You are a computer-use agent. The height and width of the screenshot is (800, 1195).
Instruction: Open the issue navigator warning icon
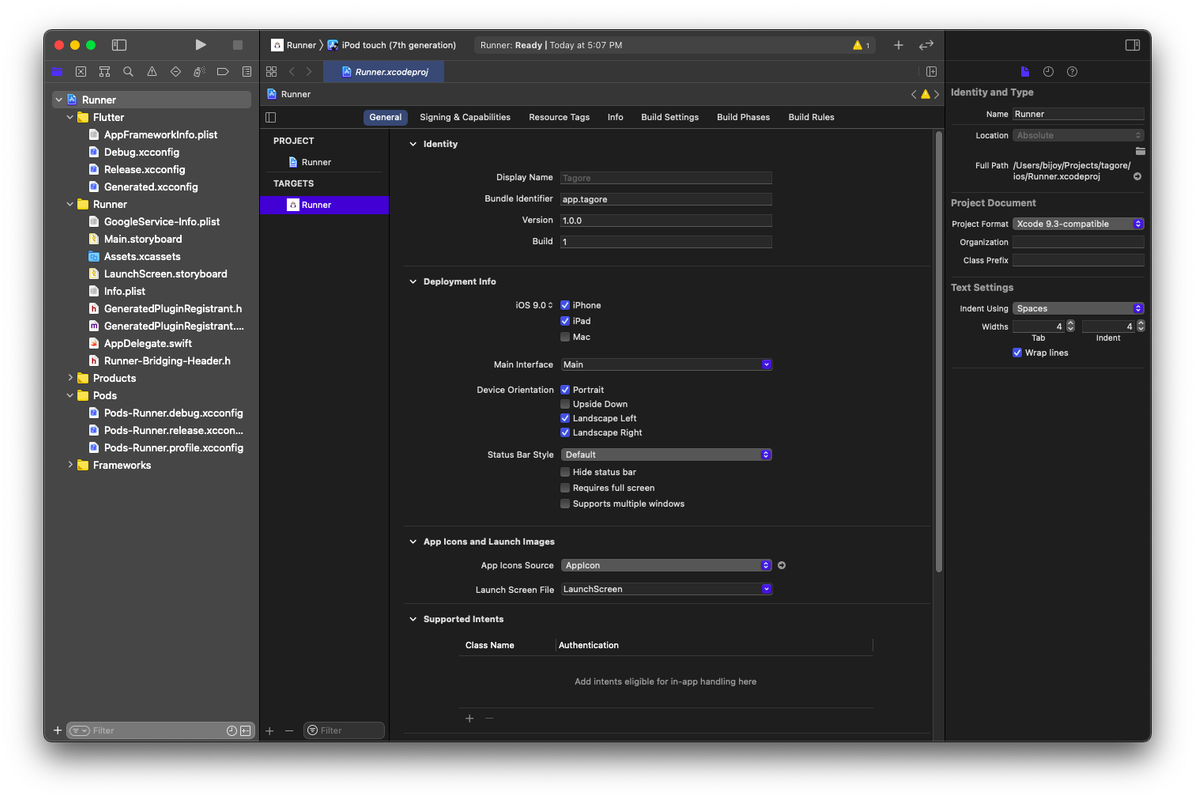(x=152, y=72)
